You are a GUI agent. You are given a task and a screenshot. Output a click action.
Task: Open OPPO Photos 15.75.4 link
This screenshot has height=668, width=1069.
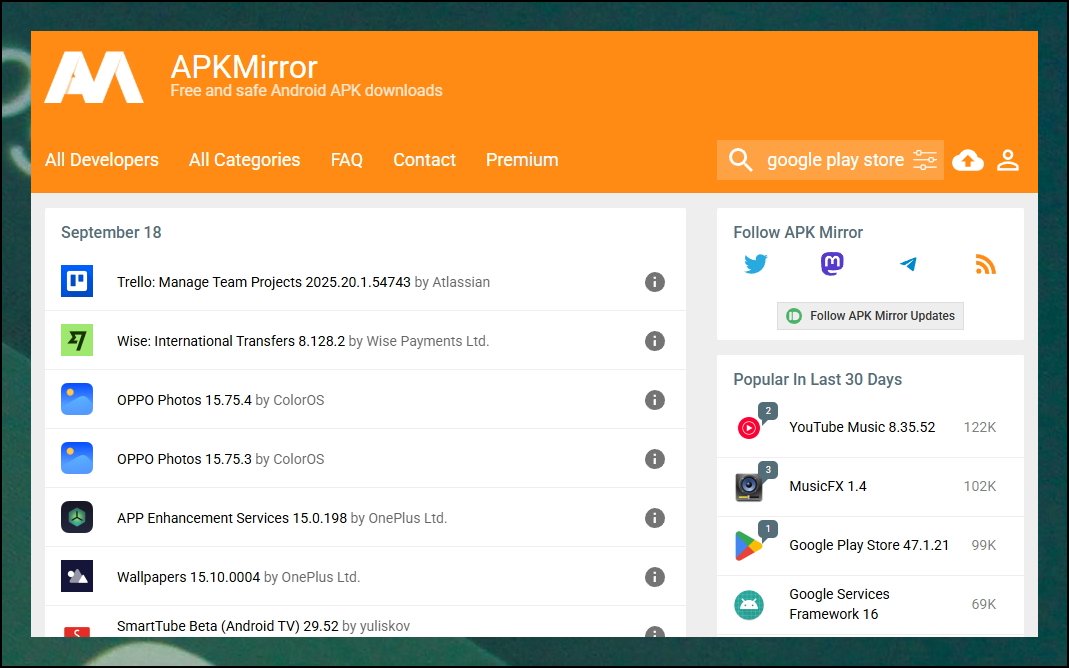(x=184, y=400)
